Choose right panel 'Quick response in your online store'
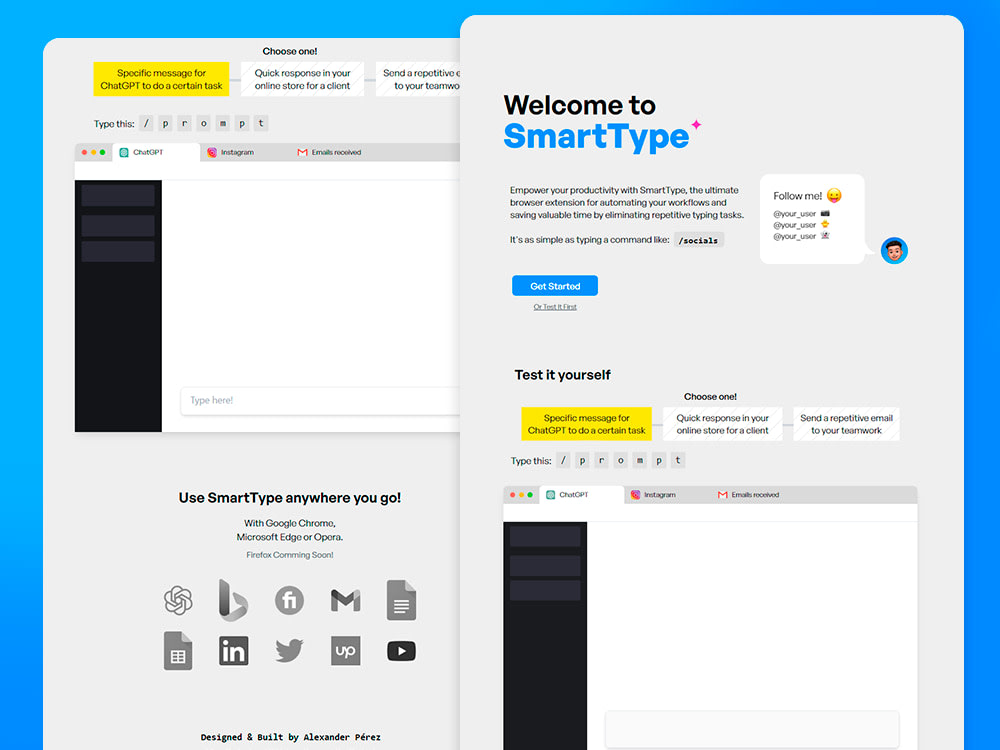This screenshot has width=1000, height=750. 723,424
